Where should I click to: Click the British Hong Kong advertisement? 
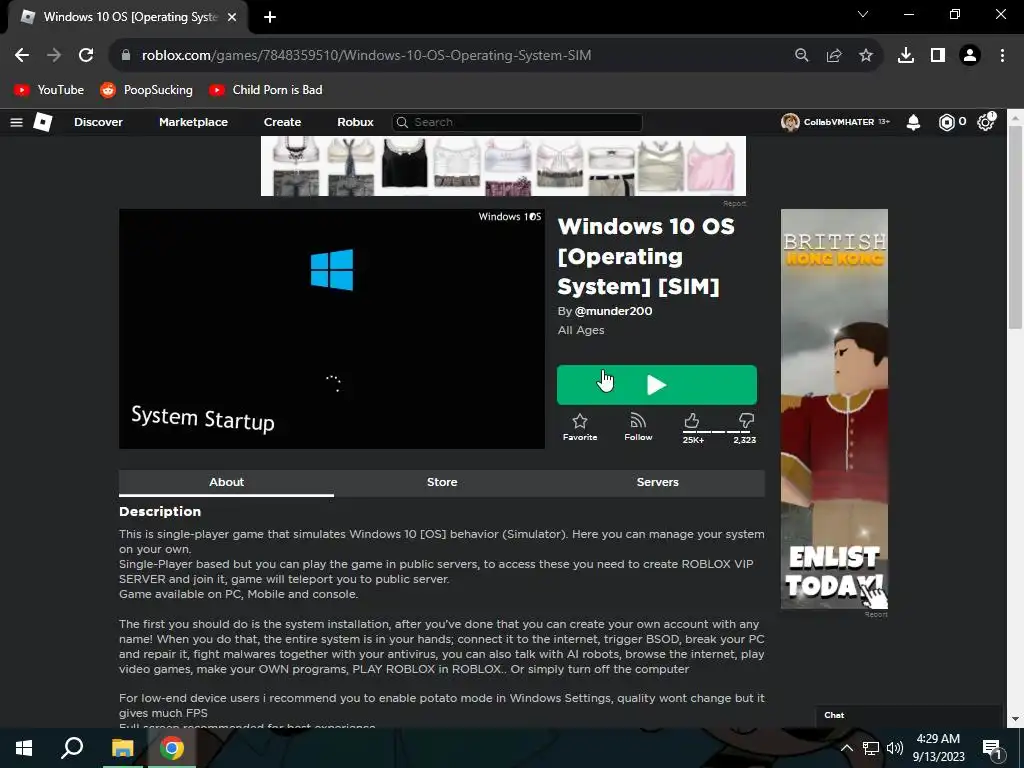click(835, 409)
